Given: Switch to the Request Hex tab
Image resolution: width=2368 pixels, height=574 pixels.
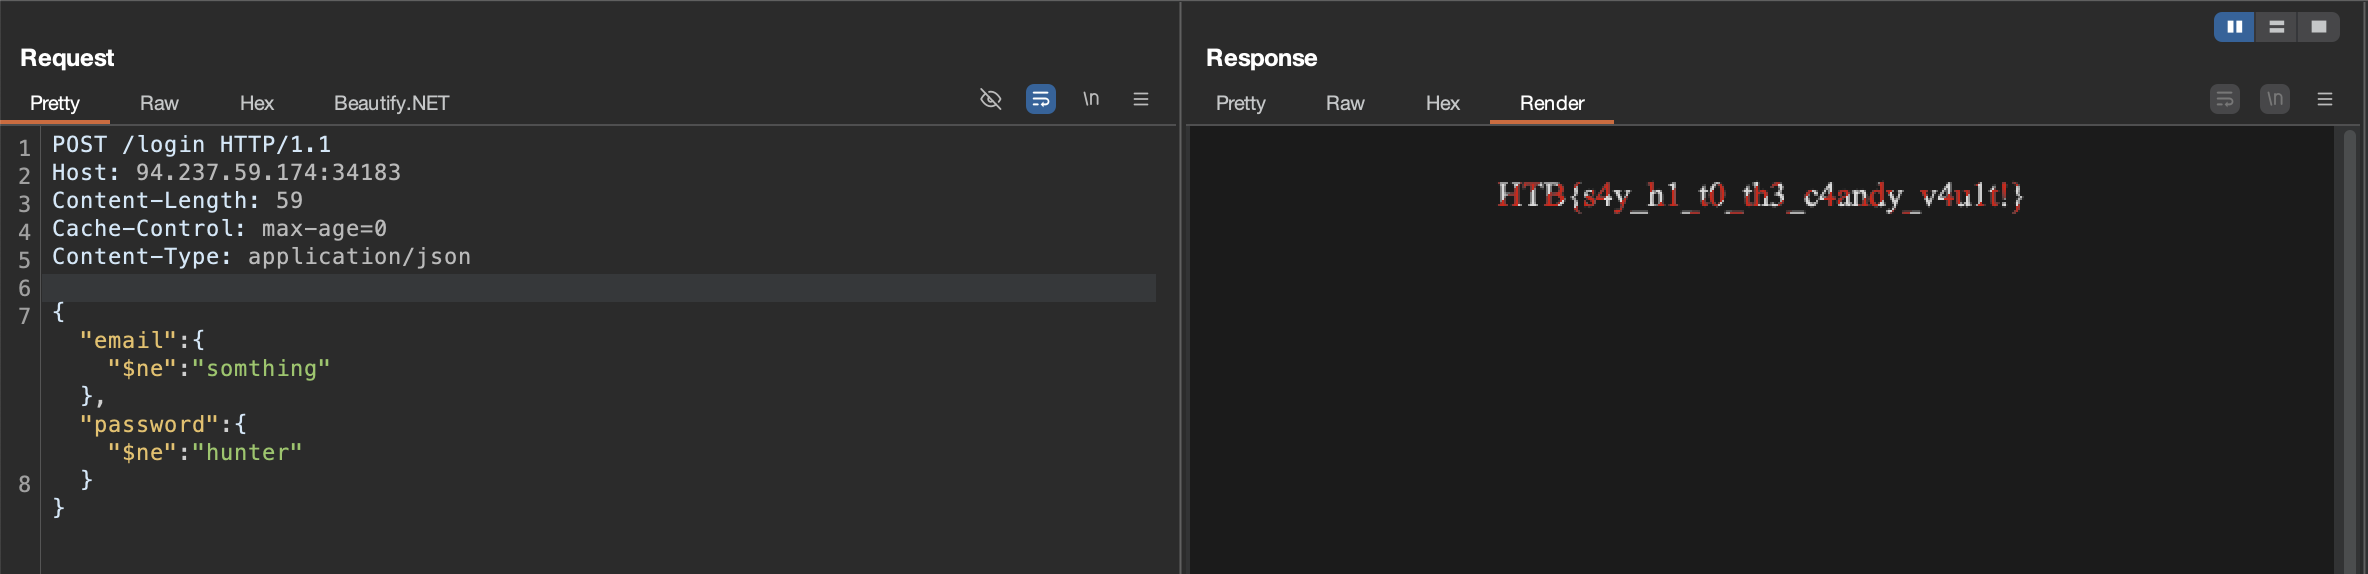Looking at the screenshot, I should [x=257, y=103].
